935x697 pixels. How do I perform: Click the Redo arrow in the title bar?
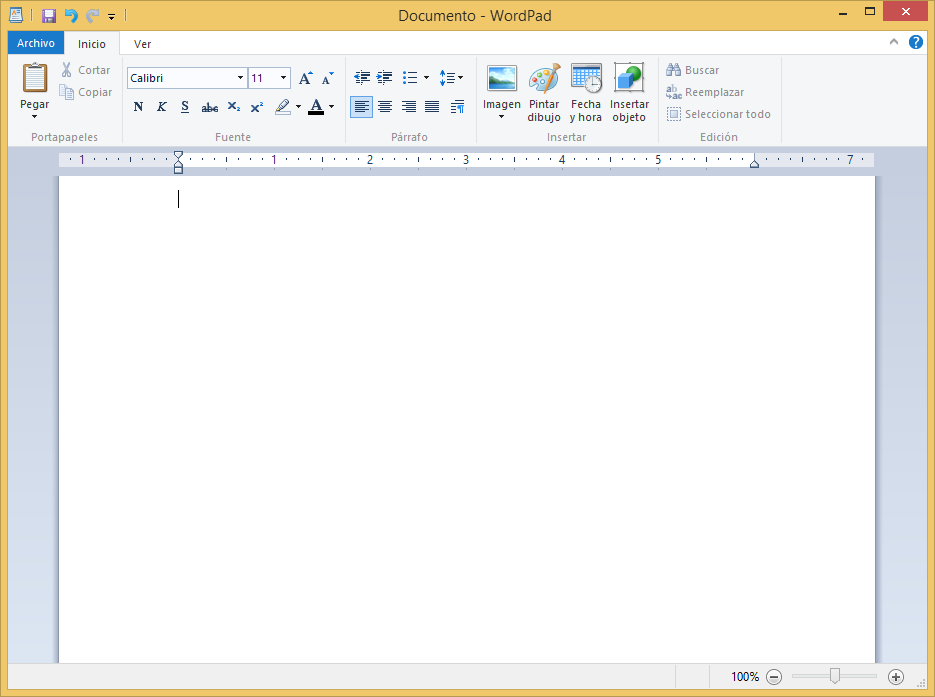pyautogui.click(x=92, y=16)
